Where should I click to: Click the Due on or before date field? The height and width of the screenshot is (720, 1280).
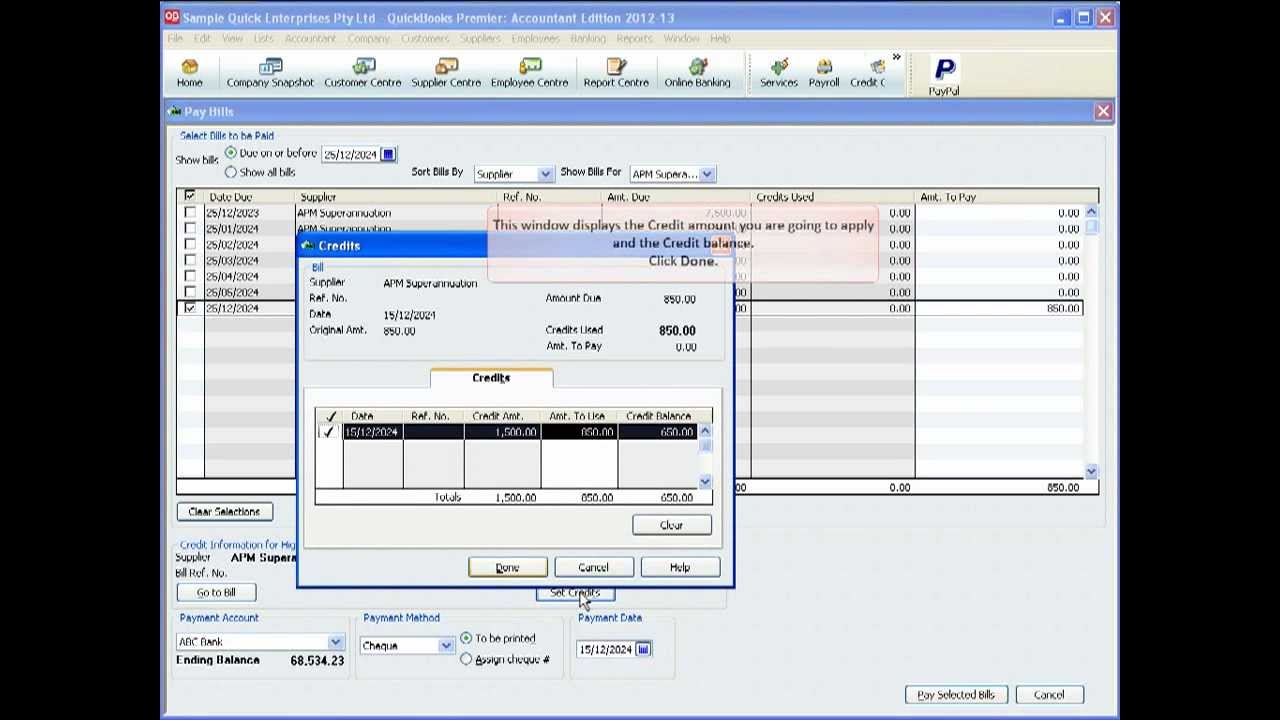pyautogui.click(x=350, y=155)
